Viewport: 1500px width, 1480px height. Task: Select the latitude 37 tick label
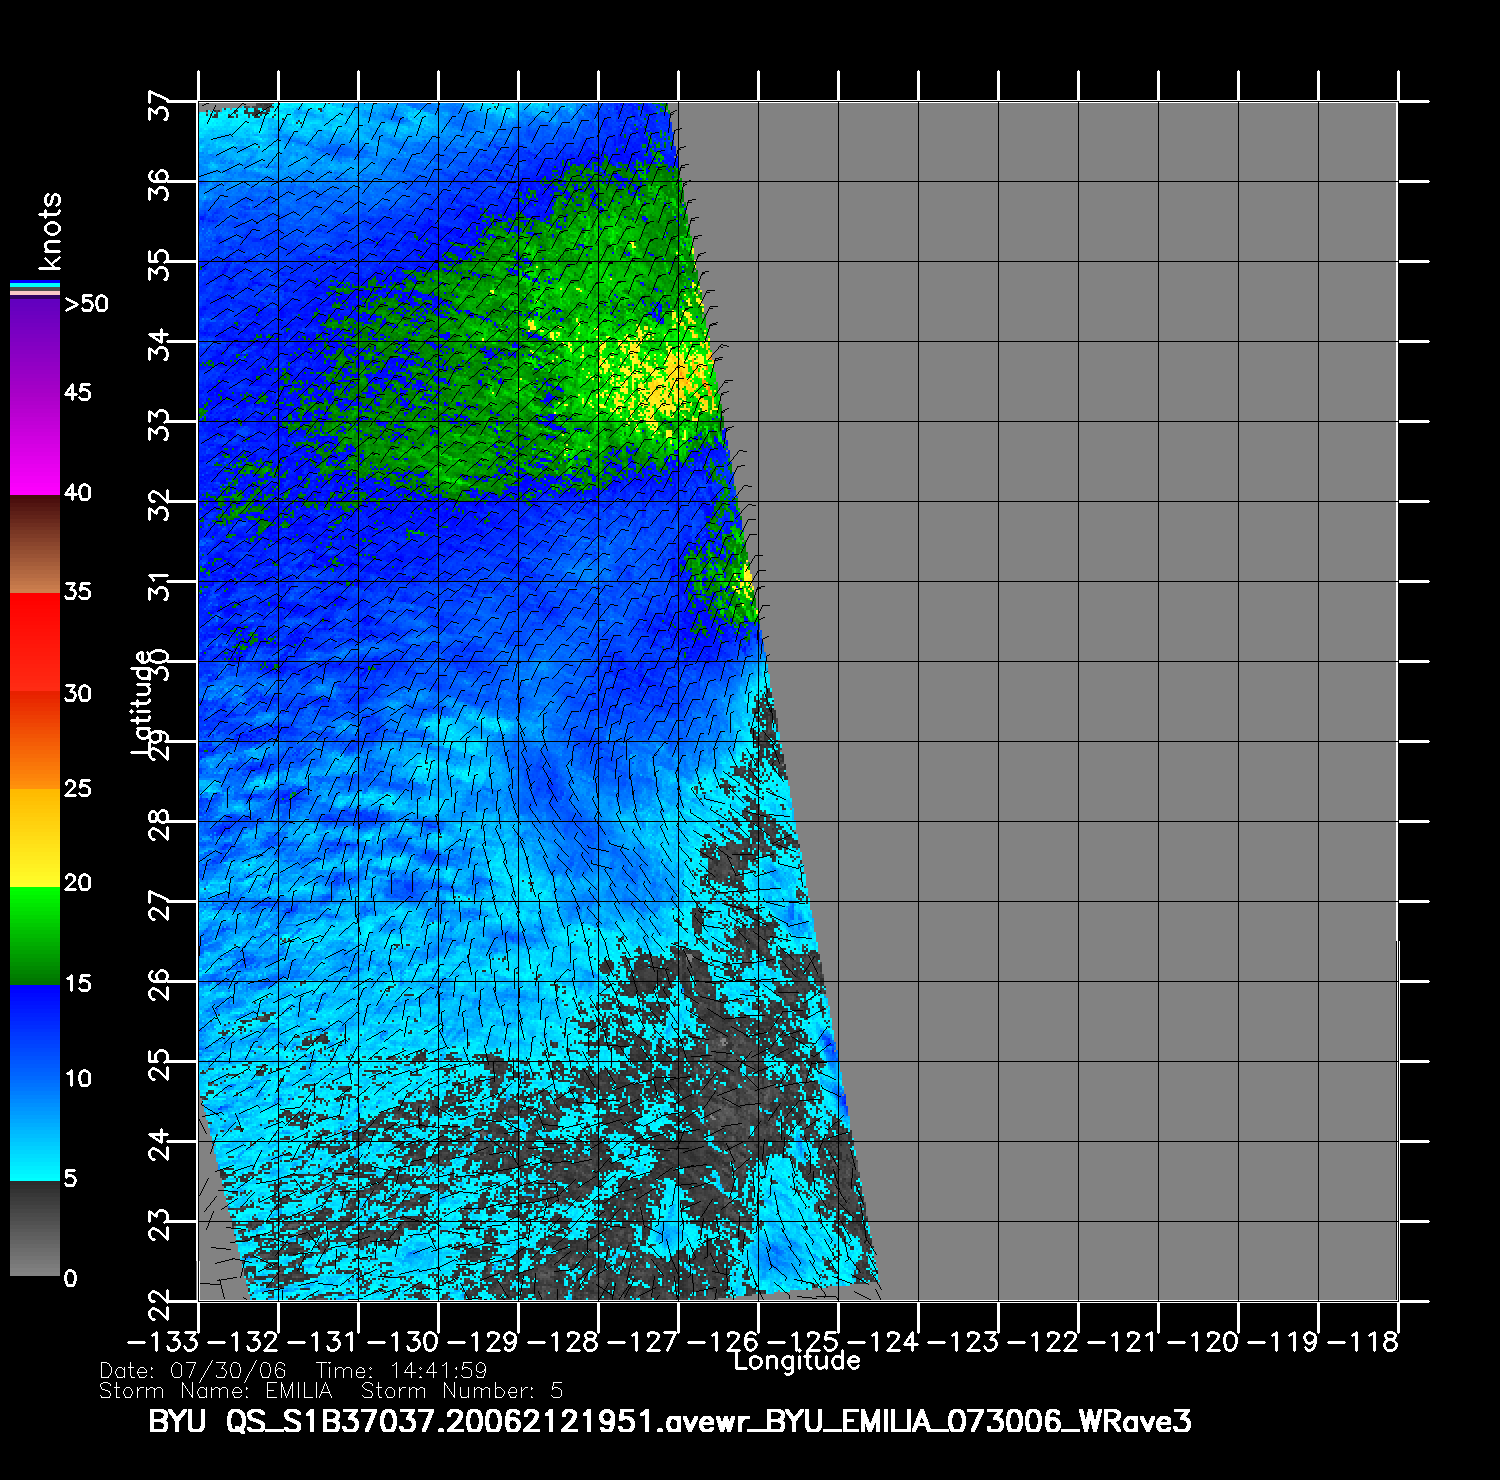coord(160,103)
